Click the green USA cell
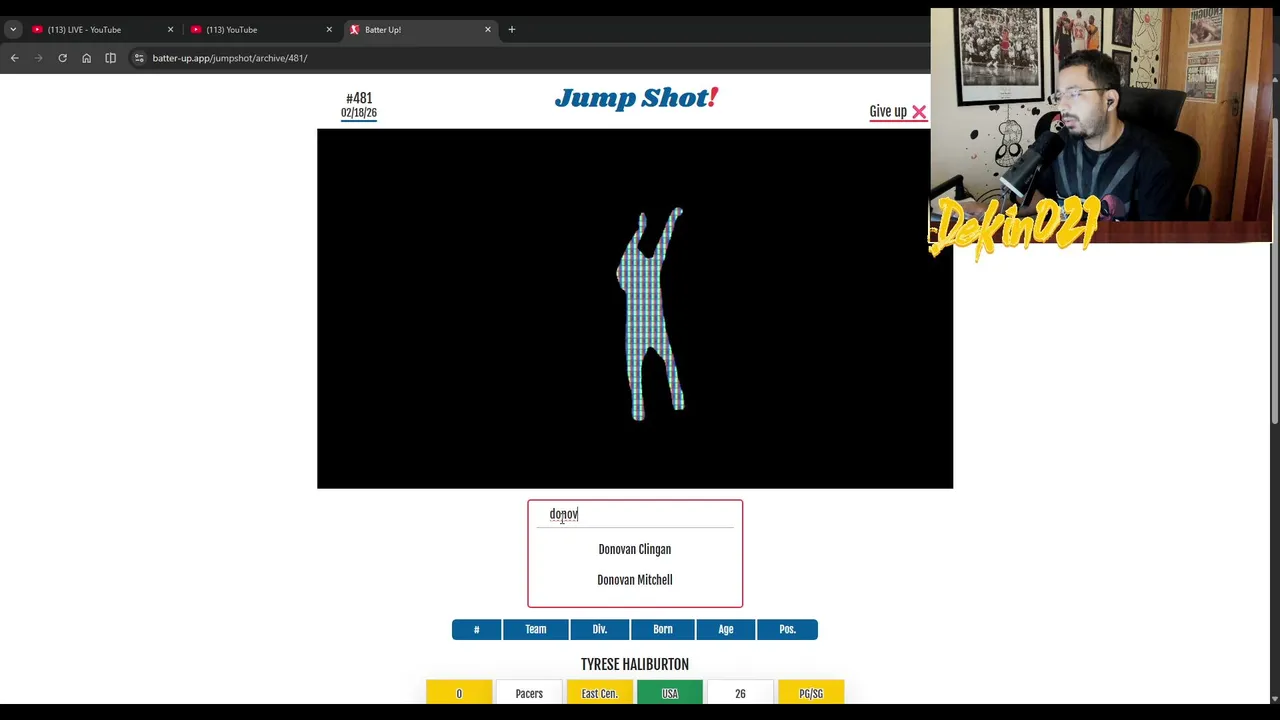 tap(670, 692)
